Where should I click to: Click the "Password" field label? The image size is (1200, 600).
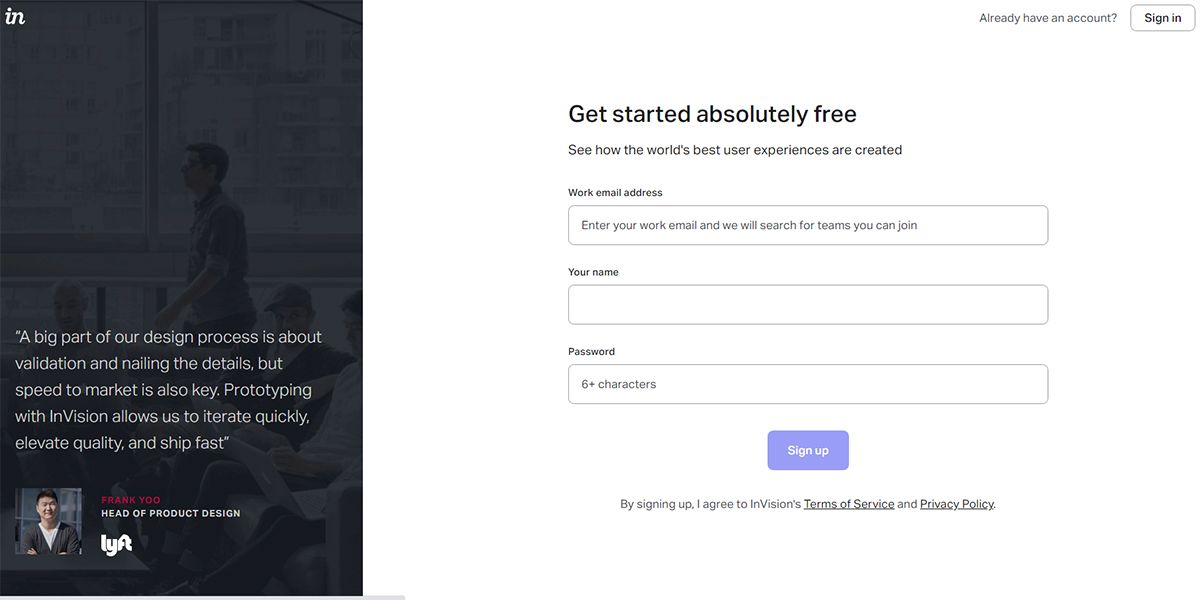591,352
